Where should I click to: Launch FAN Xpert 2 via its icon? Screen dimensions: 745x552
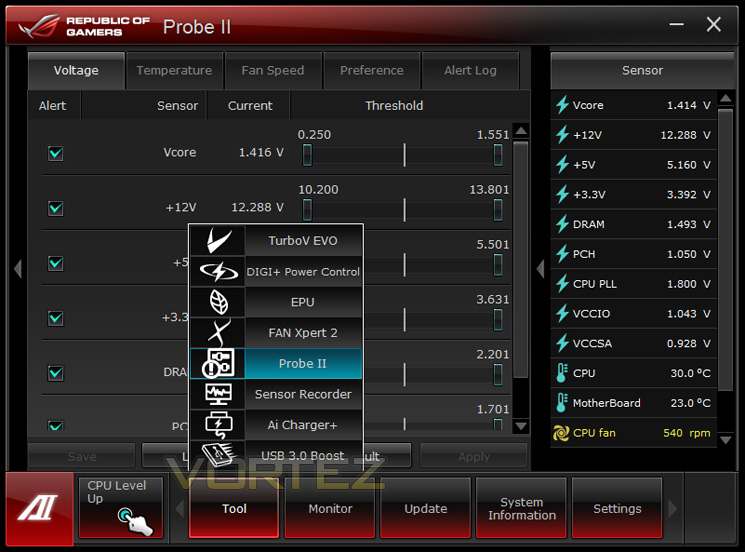pyautogui.click(x=219, y=333)
